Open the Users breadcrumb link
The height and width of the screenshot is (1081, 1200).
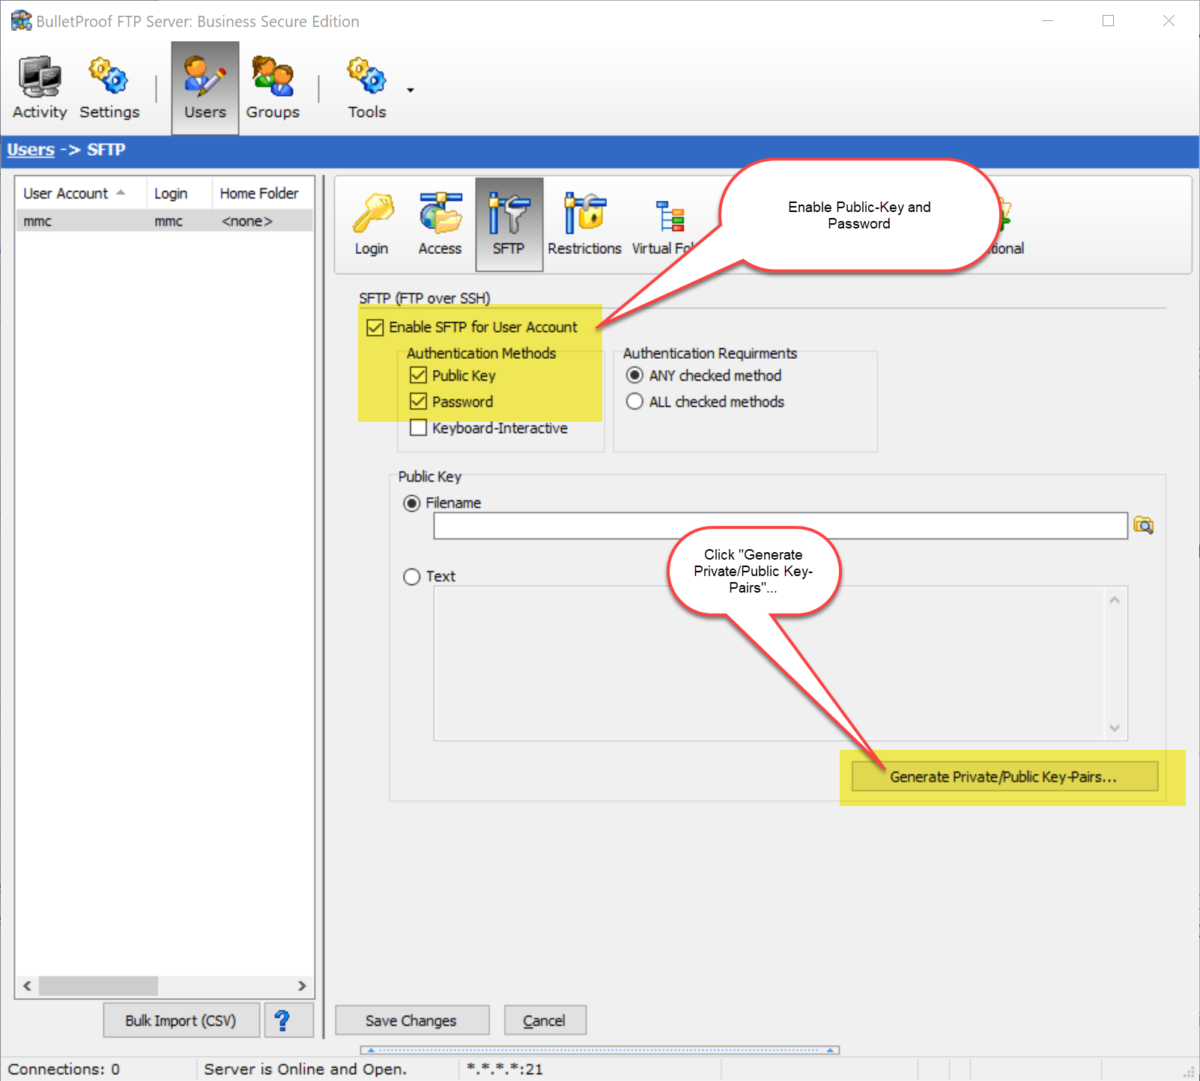click(29, 150)
